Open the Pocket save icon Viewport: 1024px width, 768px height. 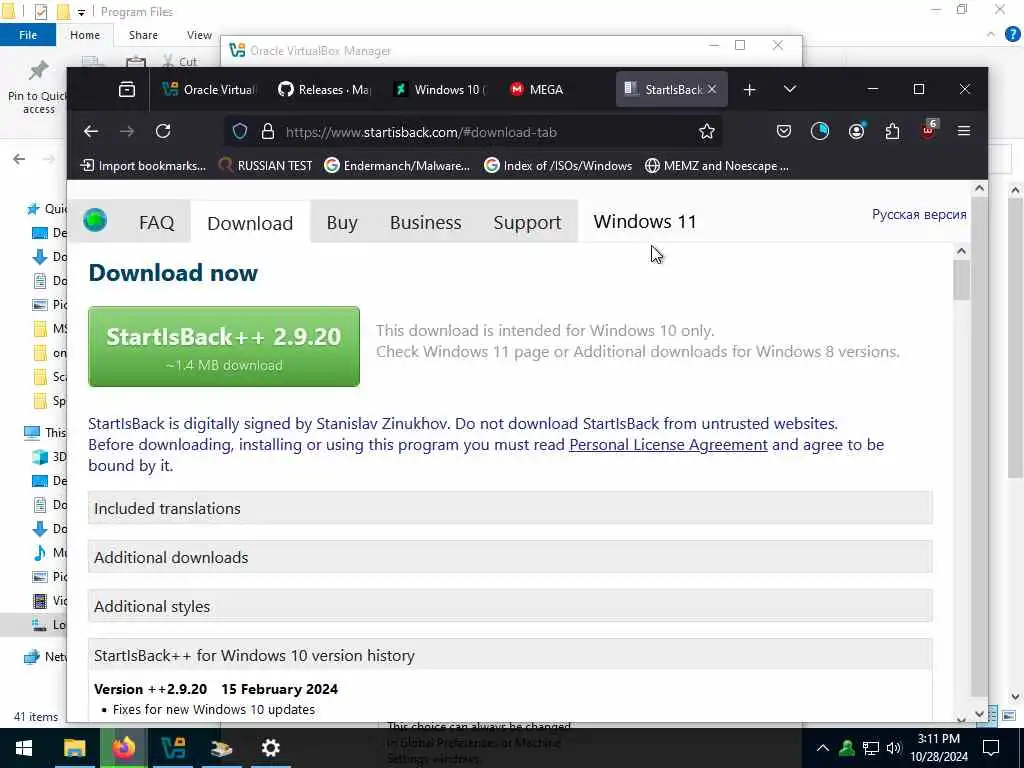784,131
